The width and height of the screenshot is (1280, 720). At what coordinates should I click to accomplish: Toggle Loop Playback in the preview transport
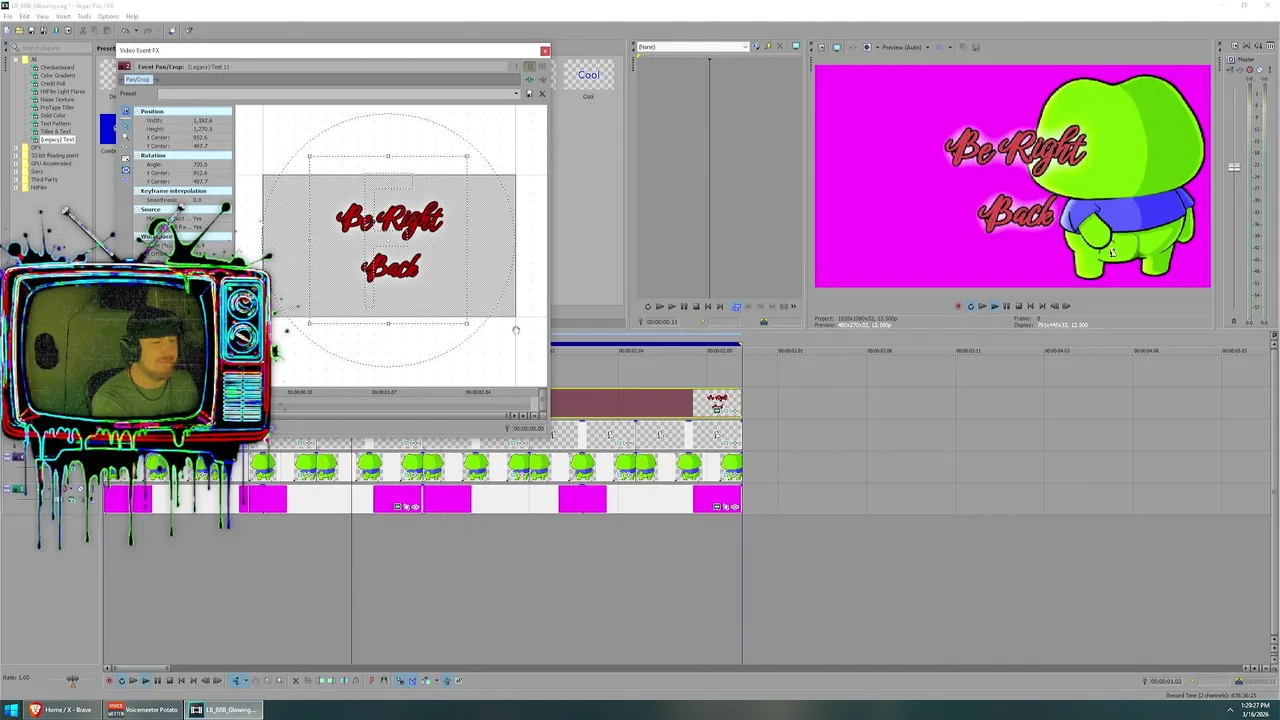970,306
